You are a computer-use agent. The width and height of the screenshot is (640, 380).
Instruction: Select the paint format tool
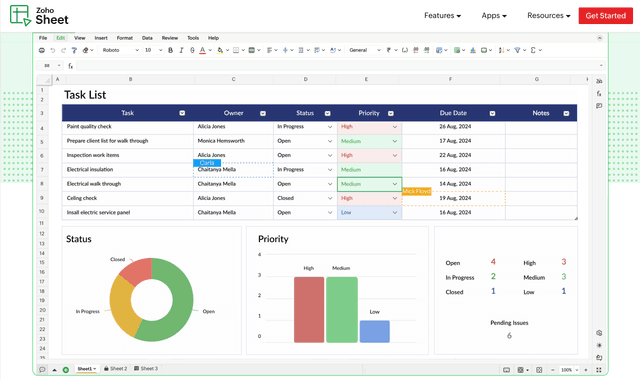(74, 50)
